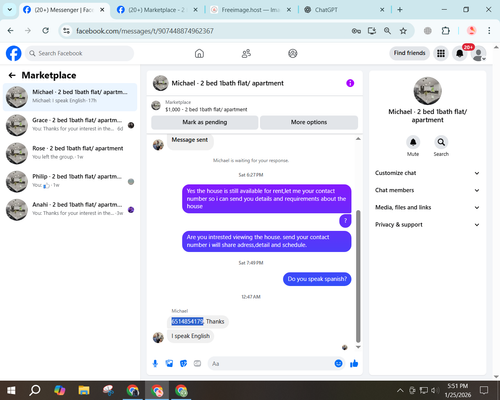Reload the page in Chrome

(x=46, y=31)
